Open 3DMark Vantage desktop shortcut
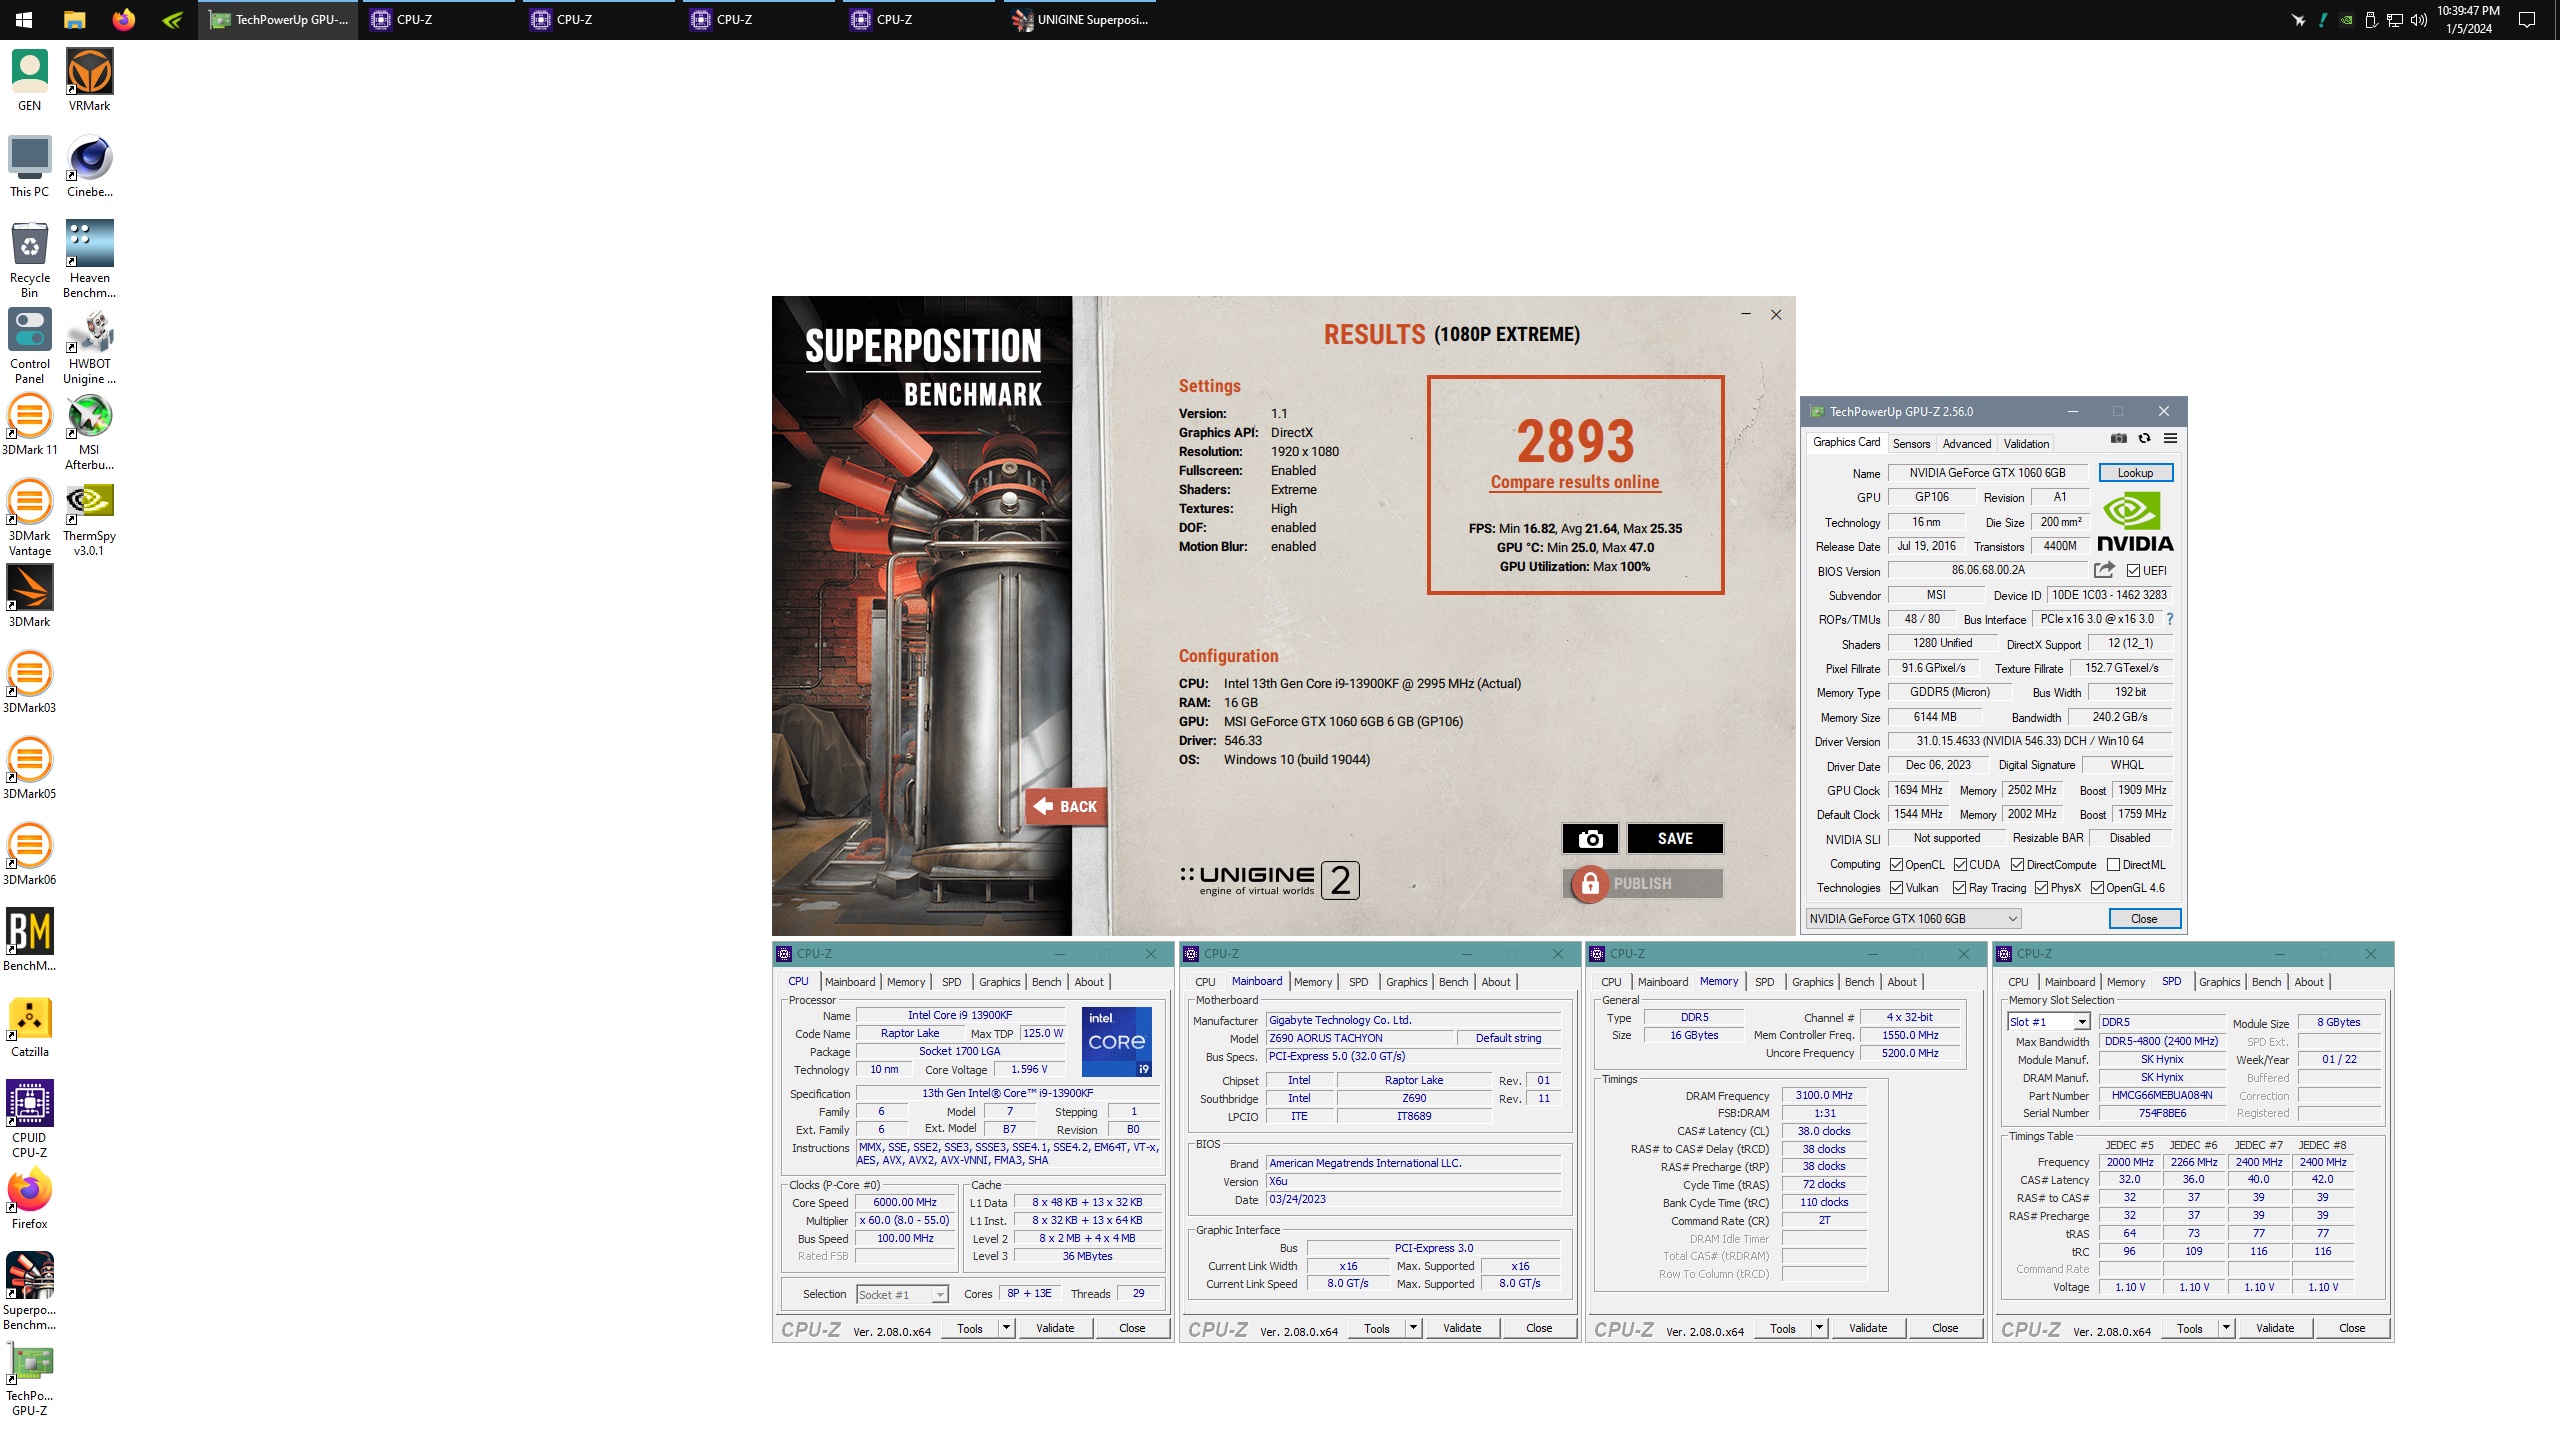This screenshot has height=1440, width=2560. pos(30,518)
